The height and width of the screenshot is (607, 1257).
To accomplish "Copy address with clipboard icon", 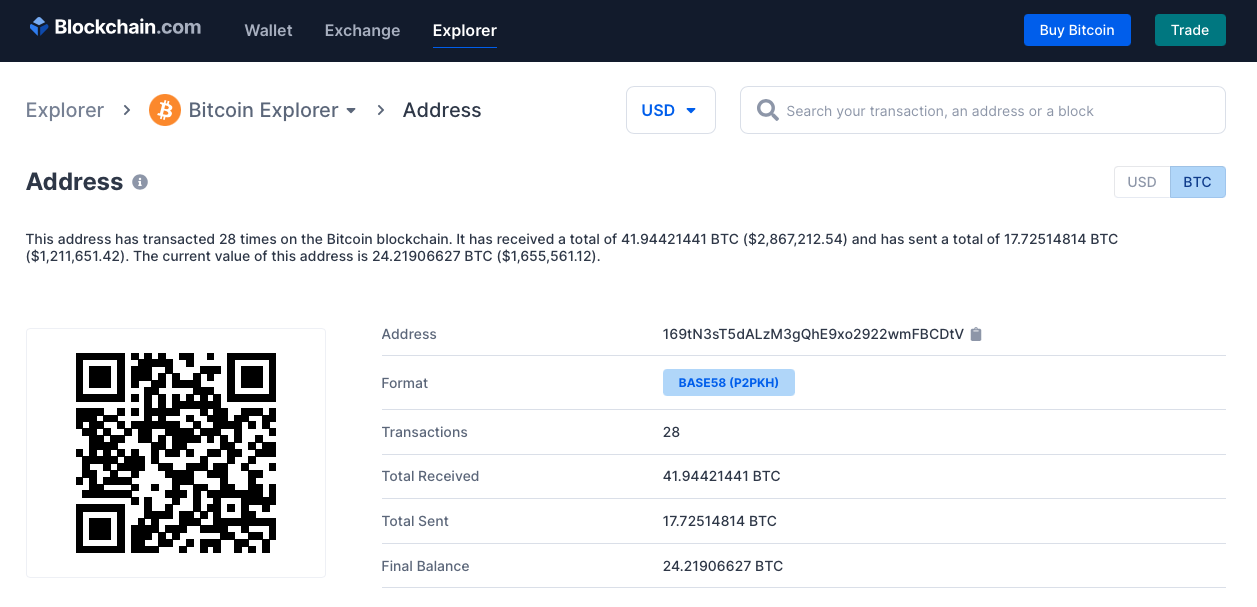I will tap(976, 334).
